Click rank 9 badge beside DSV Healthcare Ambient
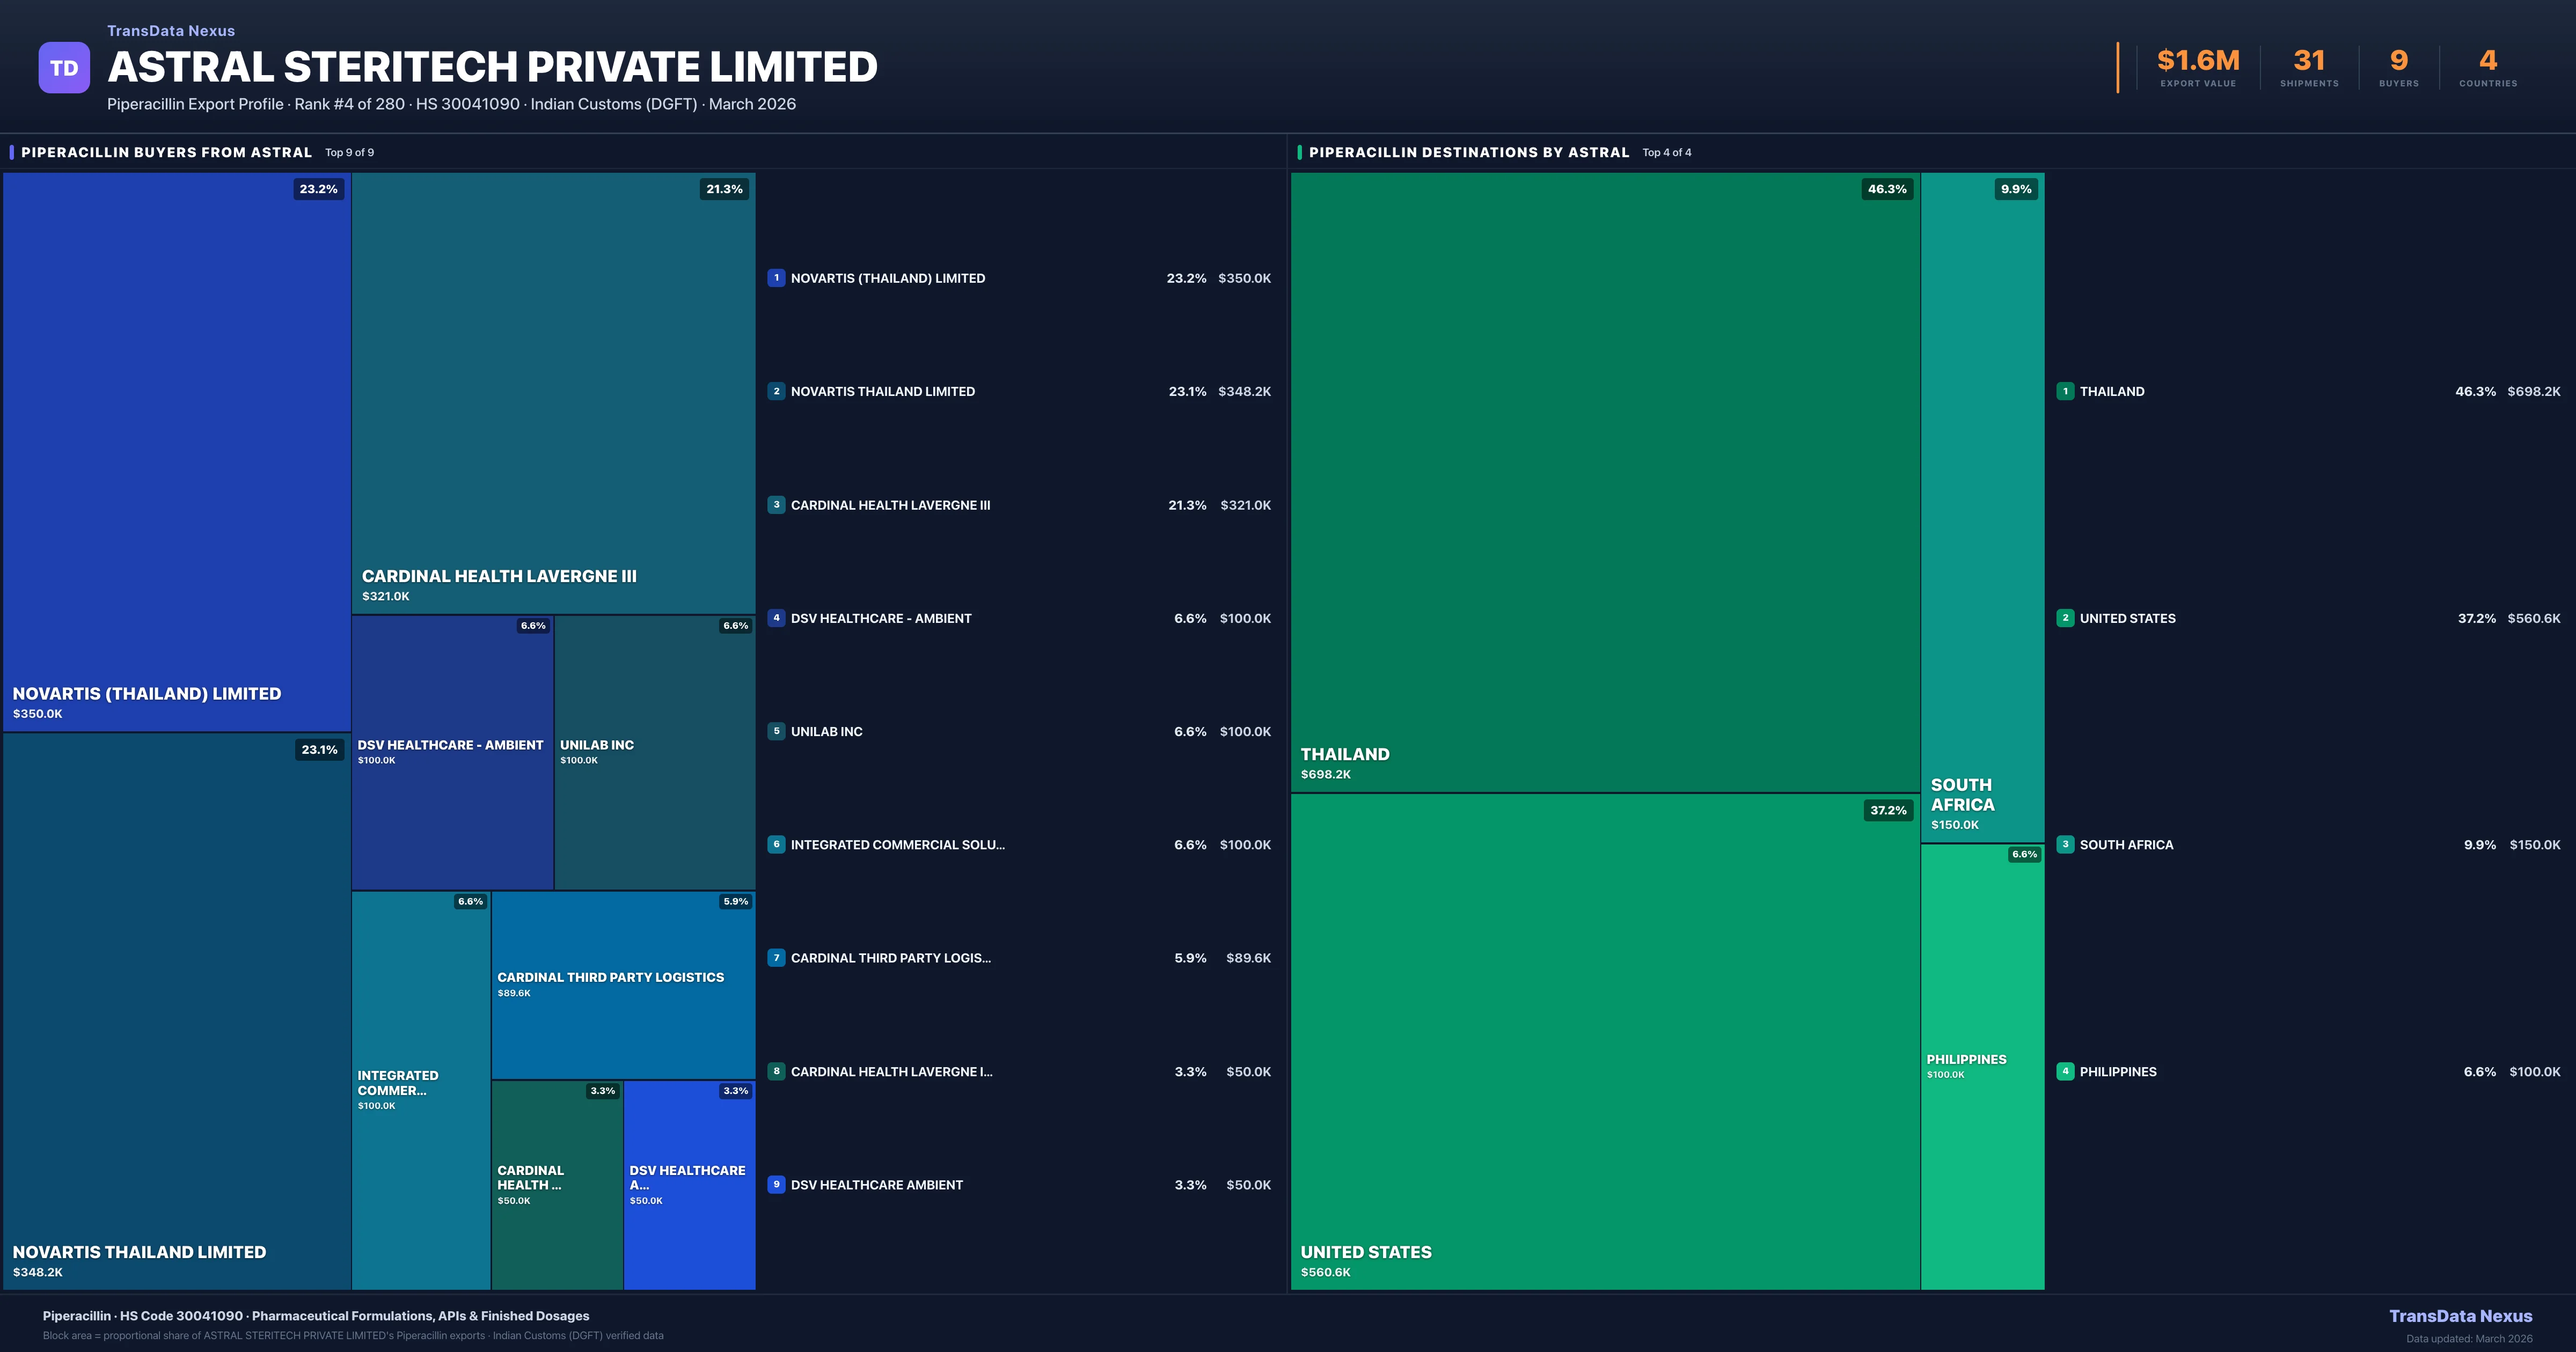Viewport: 2576px width, 1352px height. click(776, 1184)
